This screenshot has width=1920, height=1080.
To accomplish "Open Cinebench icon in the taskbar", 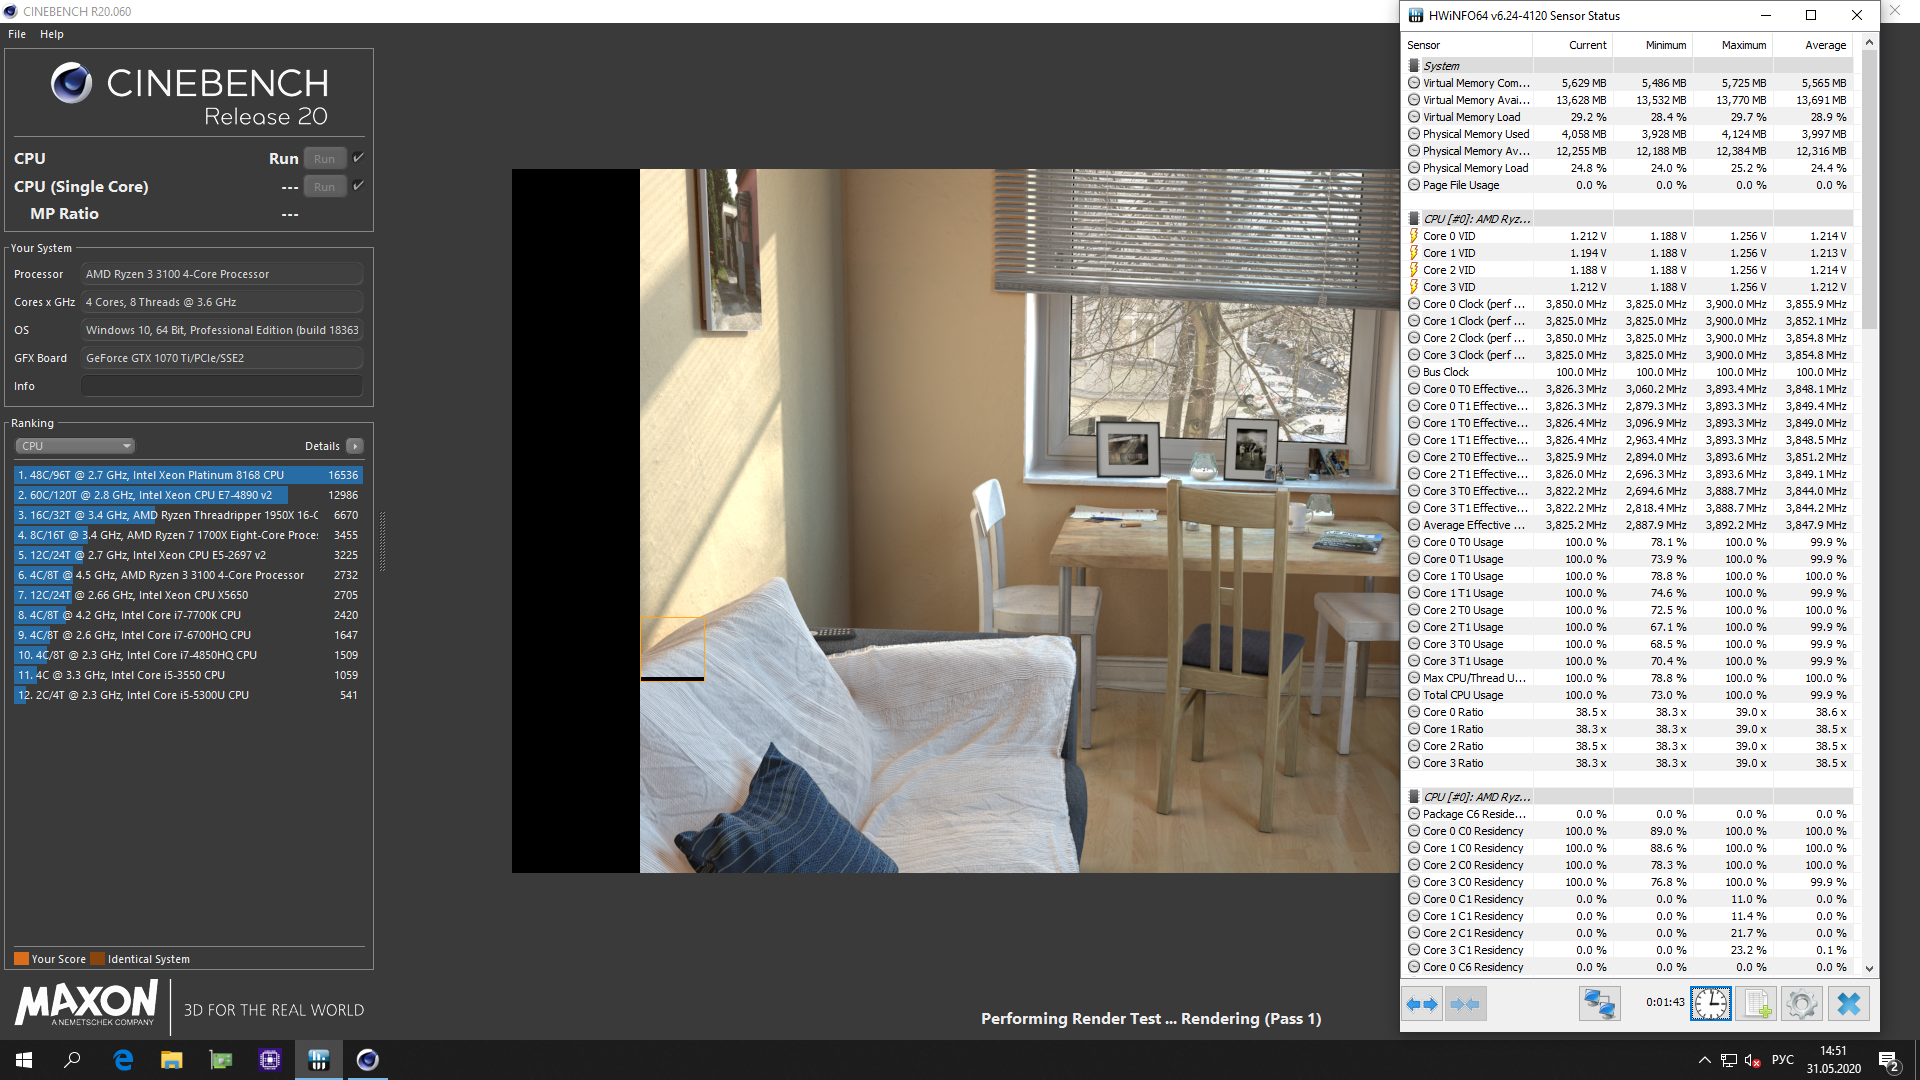I will coord(367,1060).
